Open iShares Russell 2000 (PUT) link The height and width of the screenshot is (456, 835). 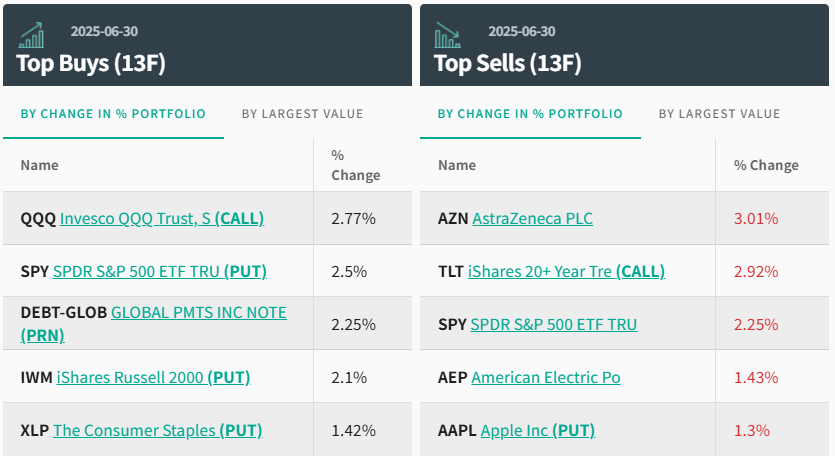pyautogui.click(x=153, y=377)
